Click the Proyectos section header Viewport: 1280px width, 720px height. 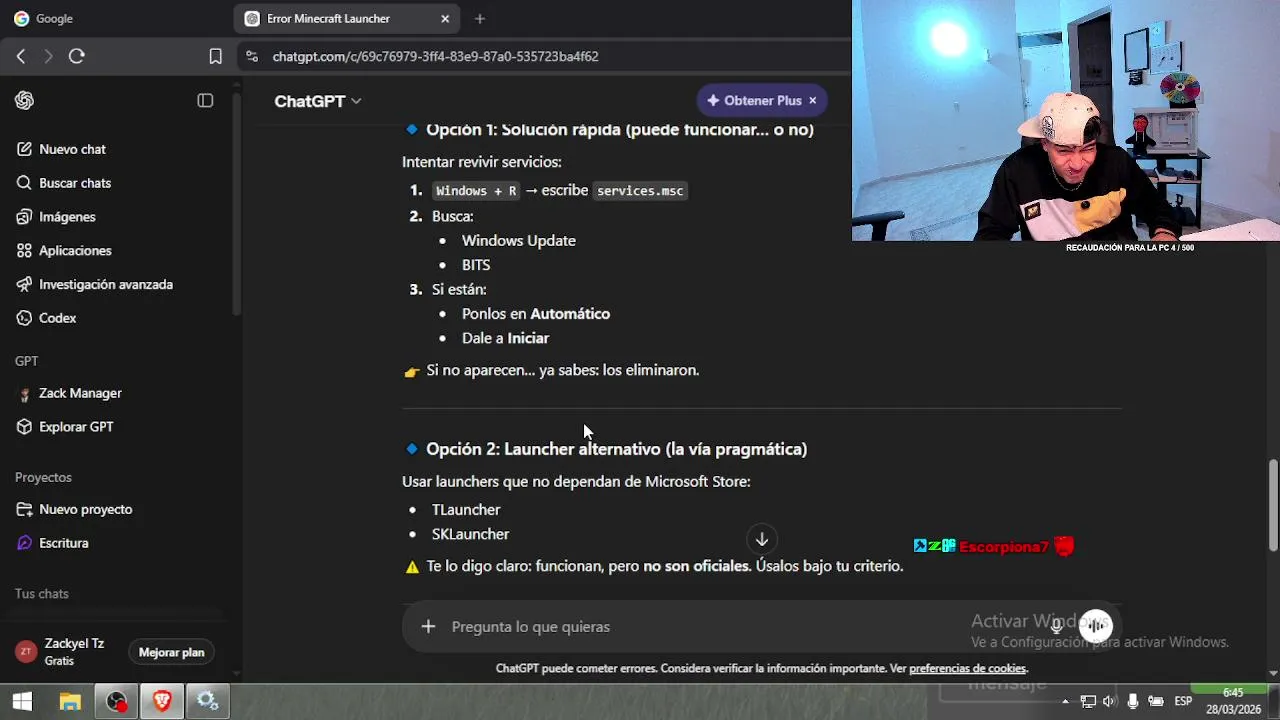pyautogui.click(x=43, y=478)
